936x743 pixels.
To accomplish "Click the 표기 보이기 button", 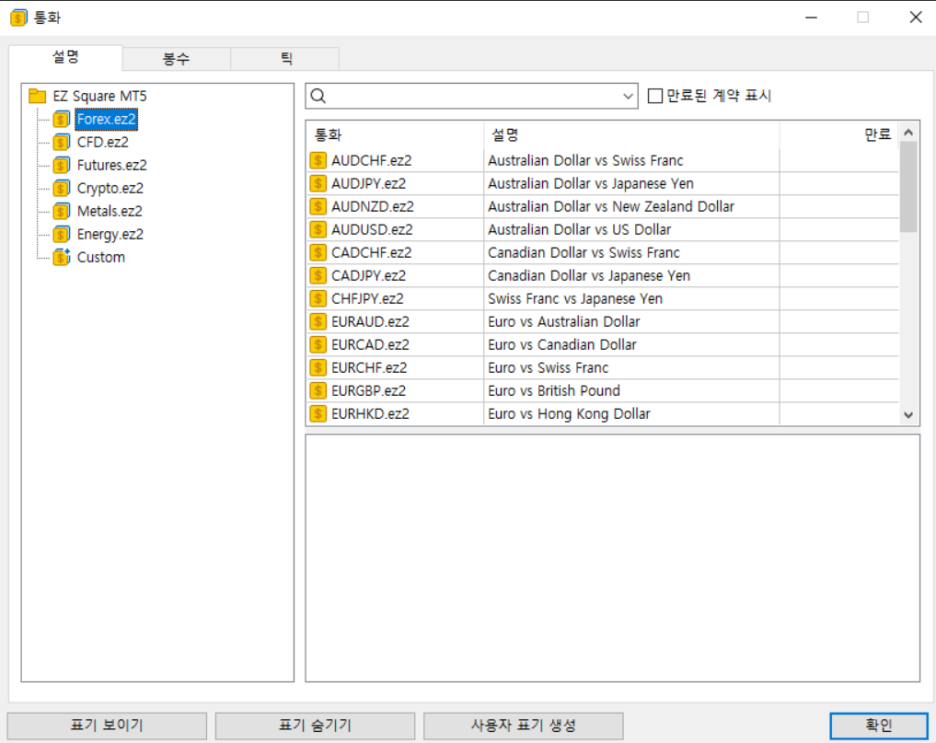I will click(x=107, y=726).
